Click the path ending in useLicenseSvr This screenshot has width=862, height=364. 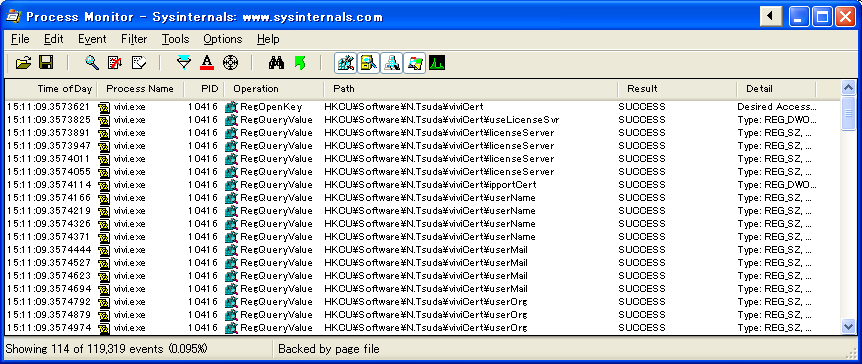click(x=441, y=119)
